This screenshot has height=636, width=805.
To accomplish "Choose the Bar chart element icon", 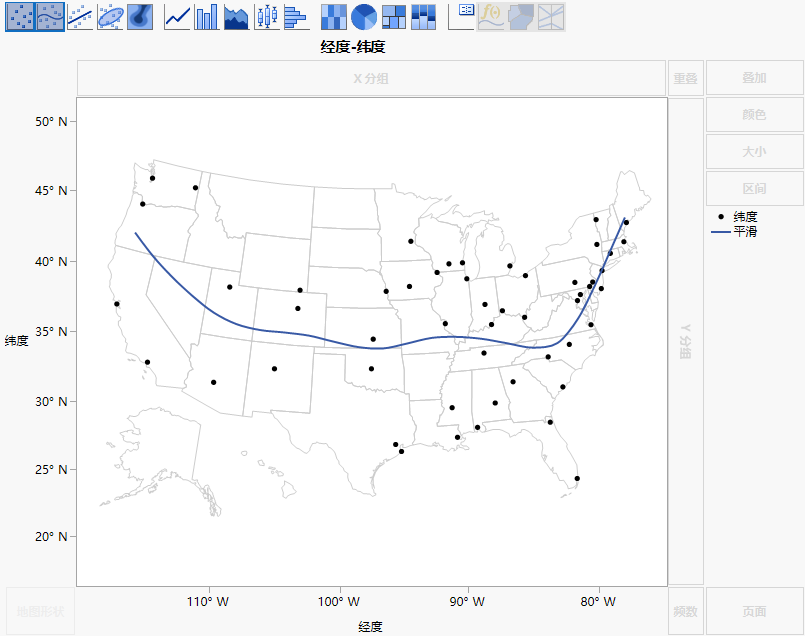I will [207, 17].
